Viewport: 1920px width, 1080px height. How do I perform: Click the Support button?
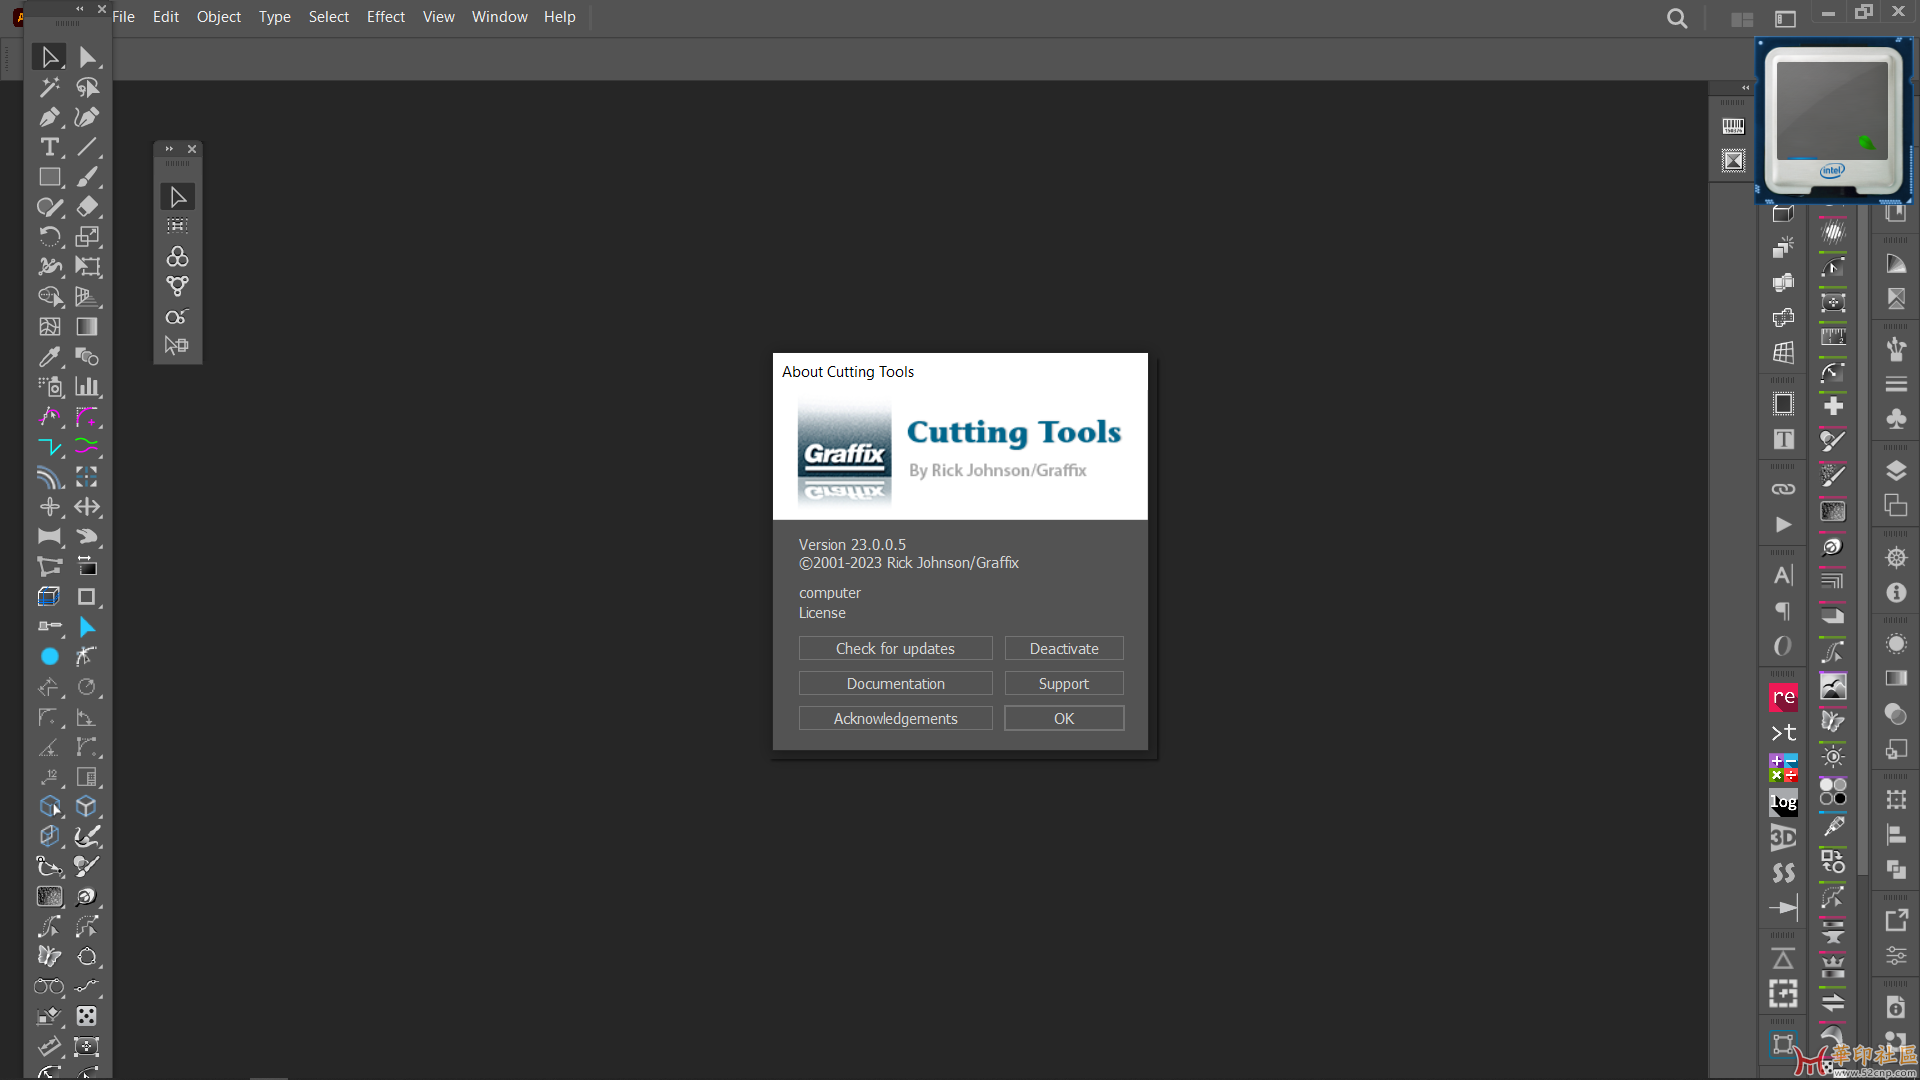(x=1064, y=683)
